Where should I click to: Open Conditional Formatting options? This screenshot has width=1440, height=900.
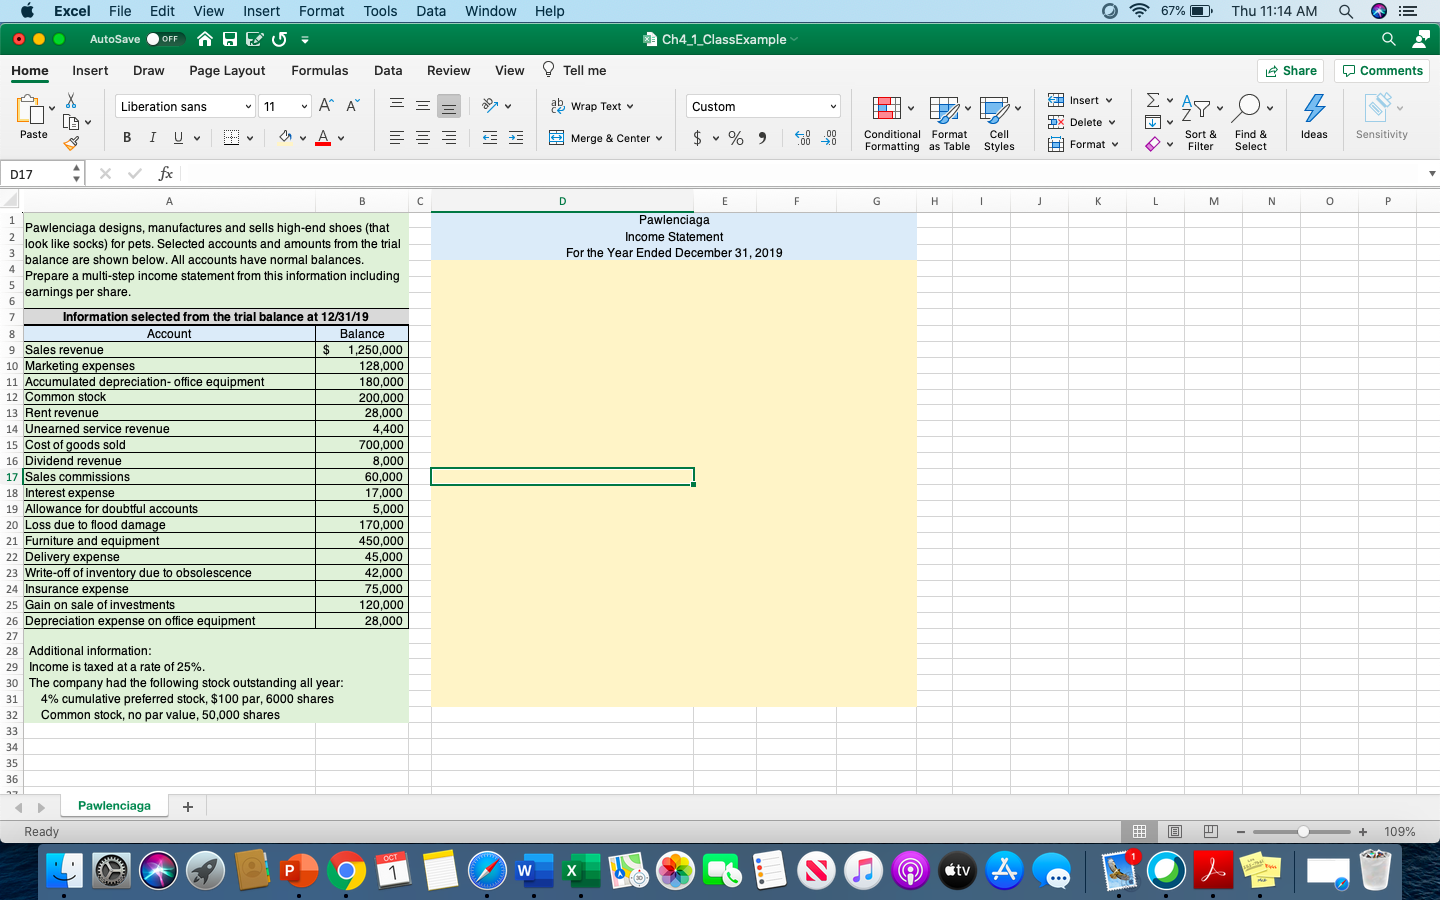click(890, 122)
